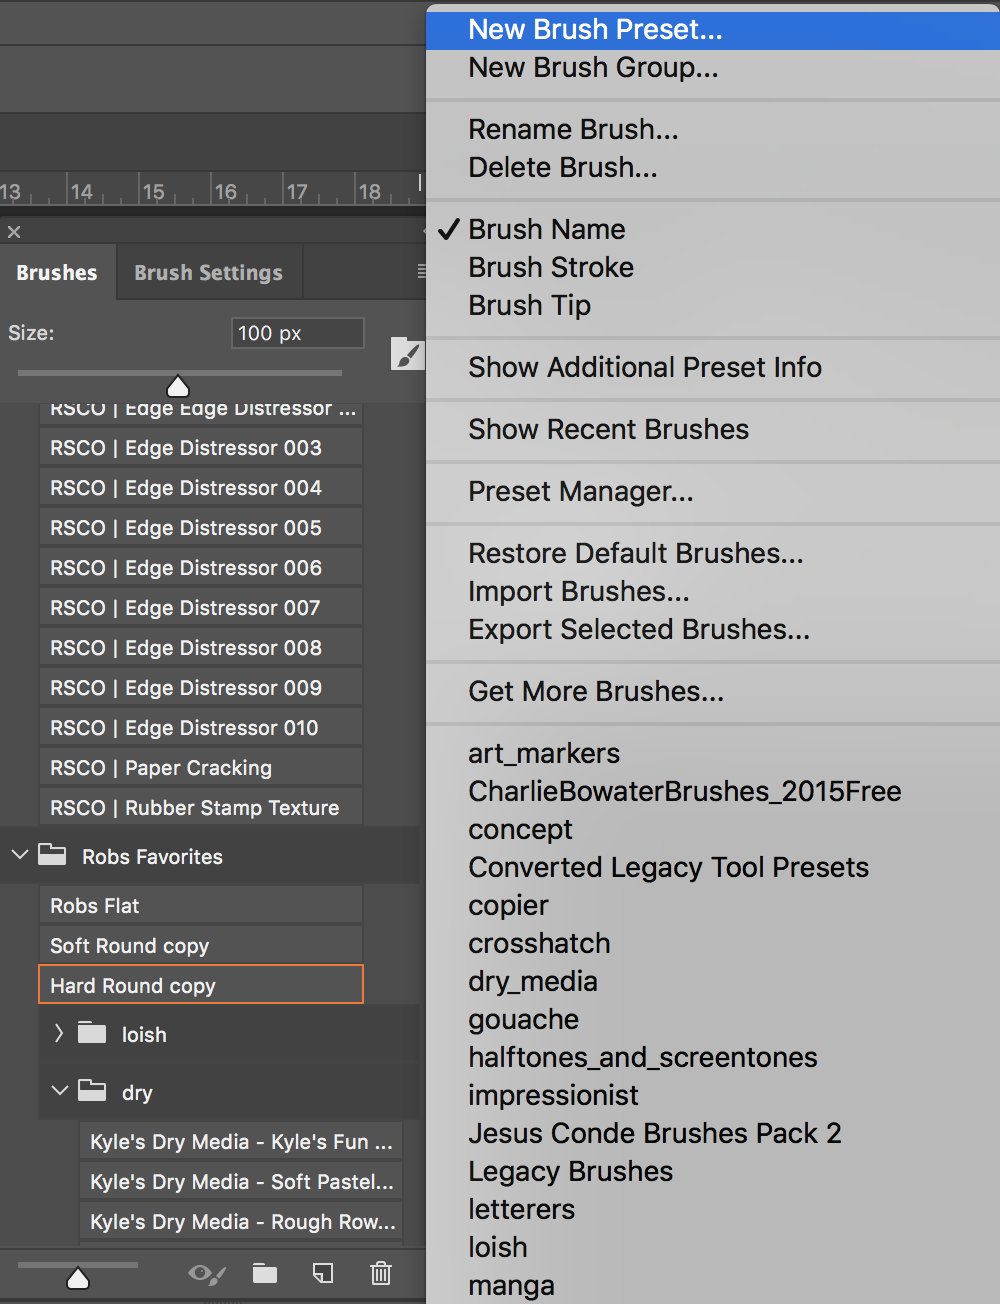This screenshot has height=1304, width=1000.
Task: Choose New Brush Preset menu item
Action: pyautogui.click(x=713, y=30)
